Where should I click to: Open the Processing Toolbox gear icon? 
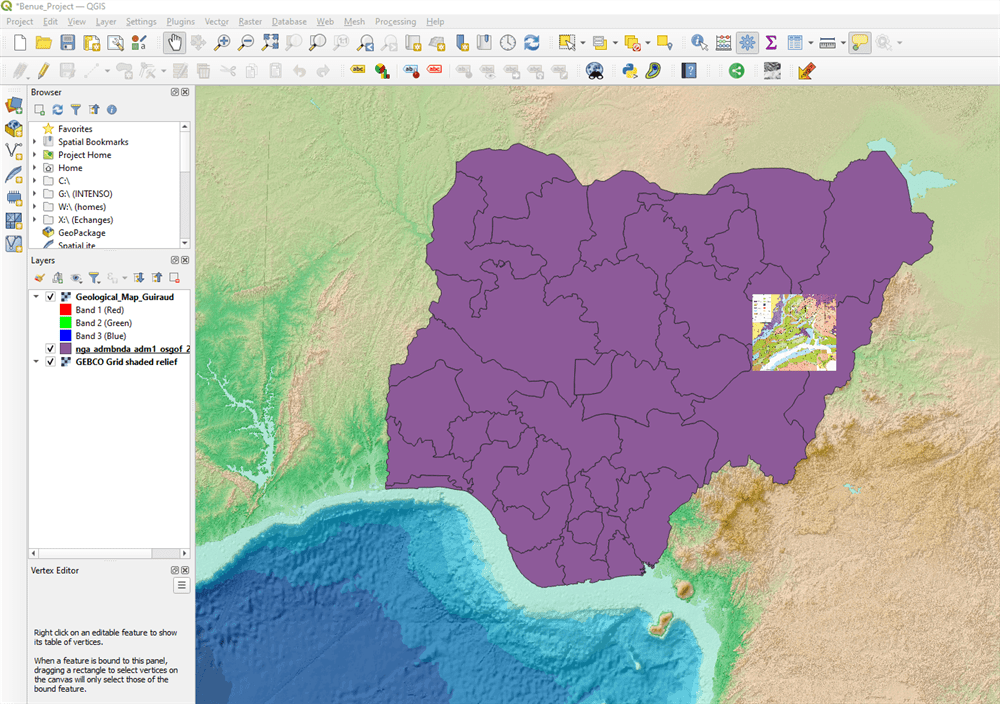pyautogui.click(x=747, y=42)
